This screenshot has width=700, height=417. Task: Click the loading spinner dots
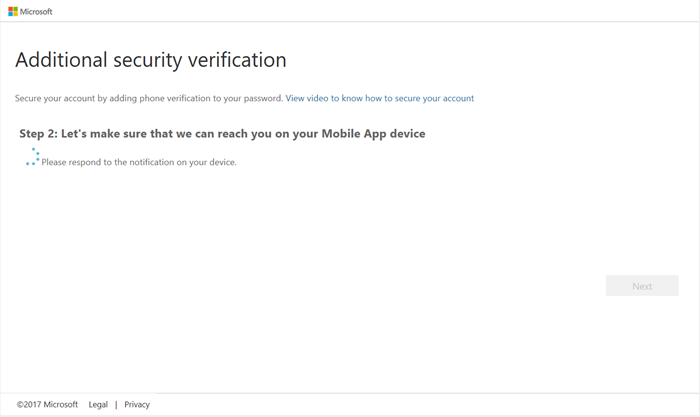coord(33,157)
